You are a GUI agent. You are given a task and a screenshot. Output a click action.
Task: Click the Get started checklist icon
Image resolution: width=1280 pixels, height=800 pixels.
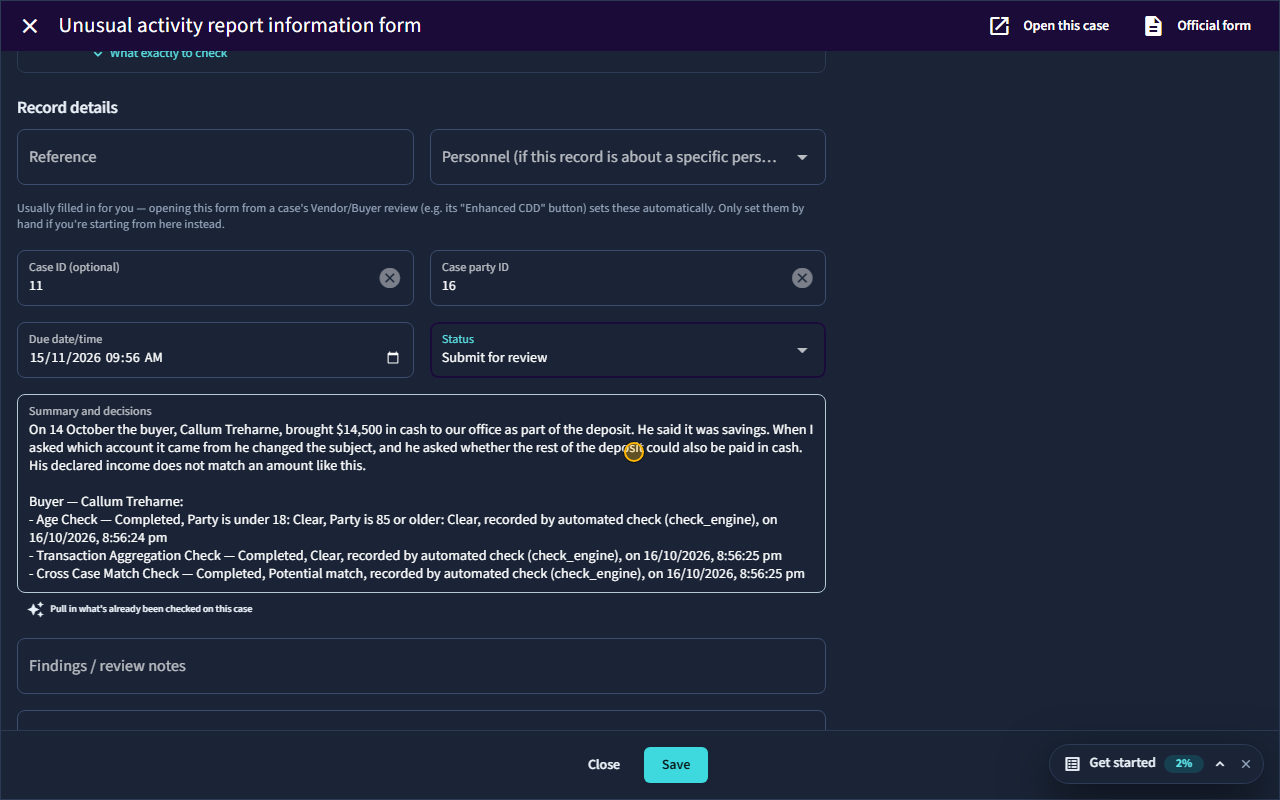[x=1072, y=763]
